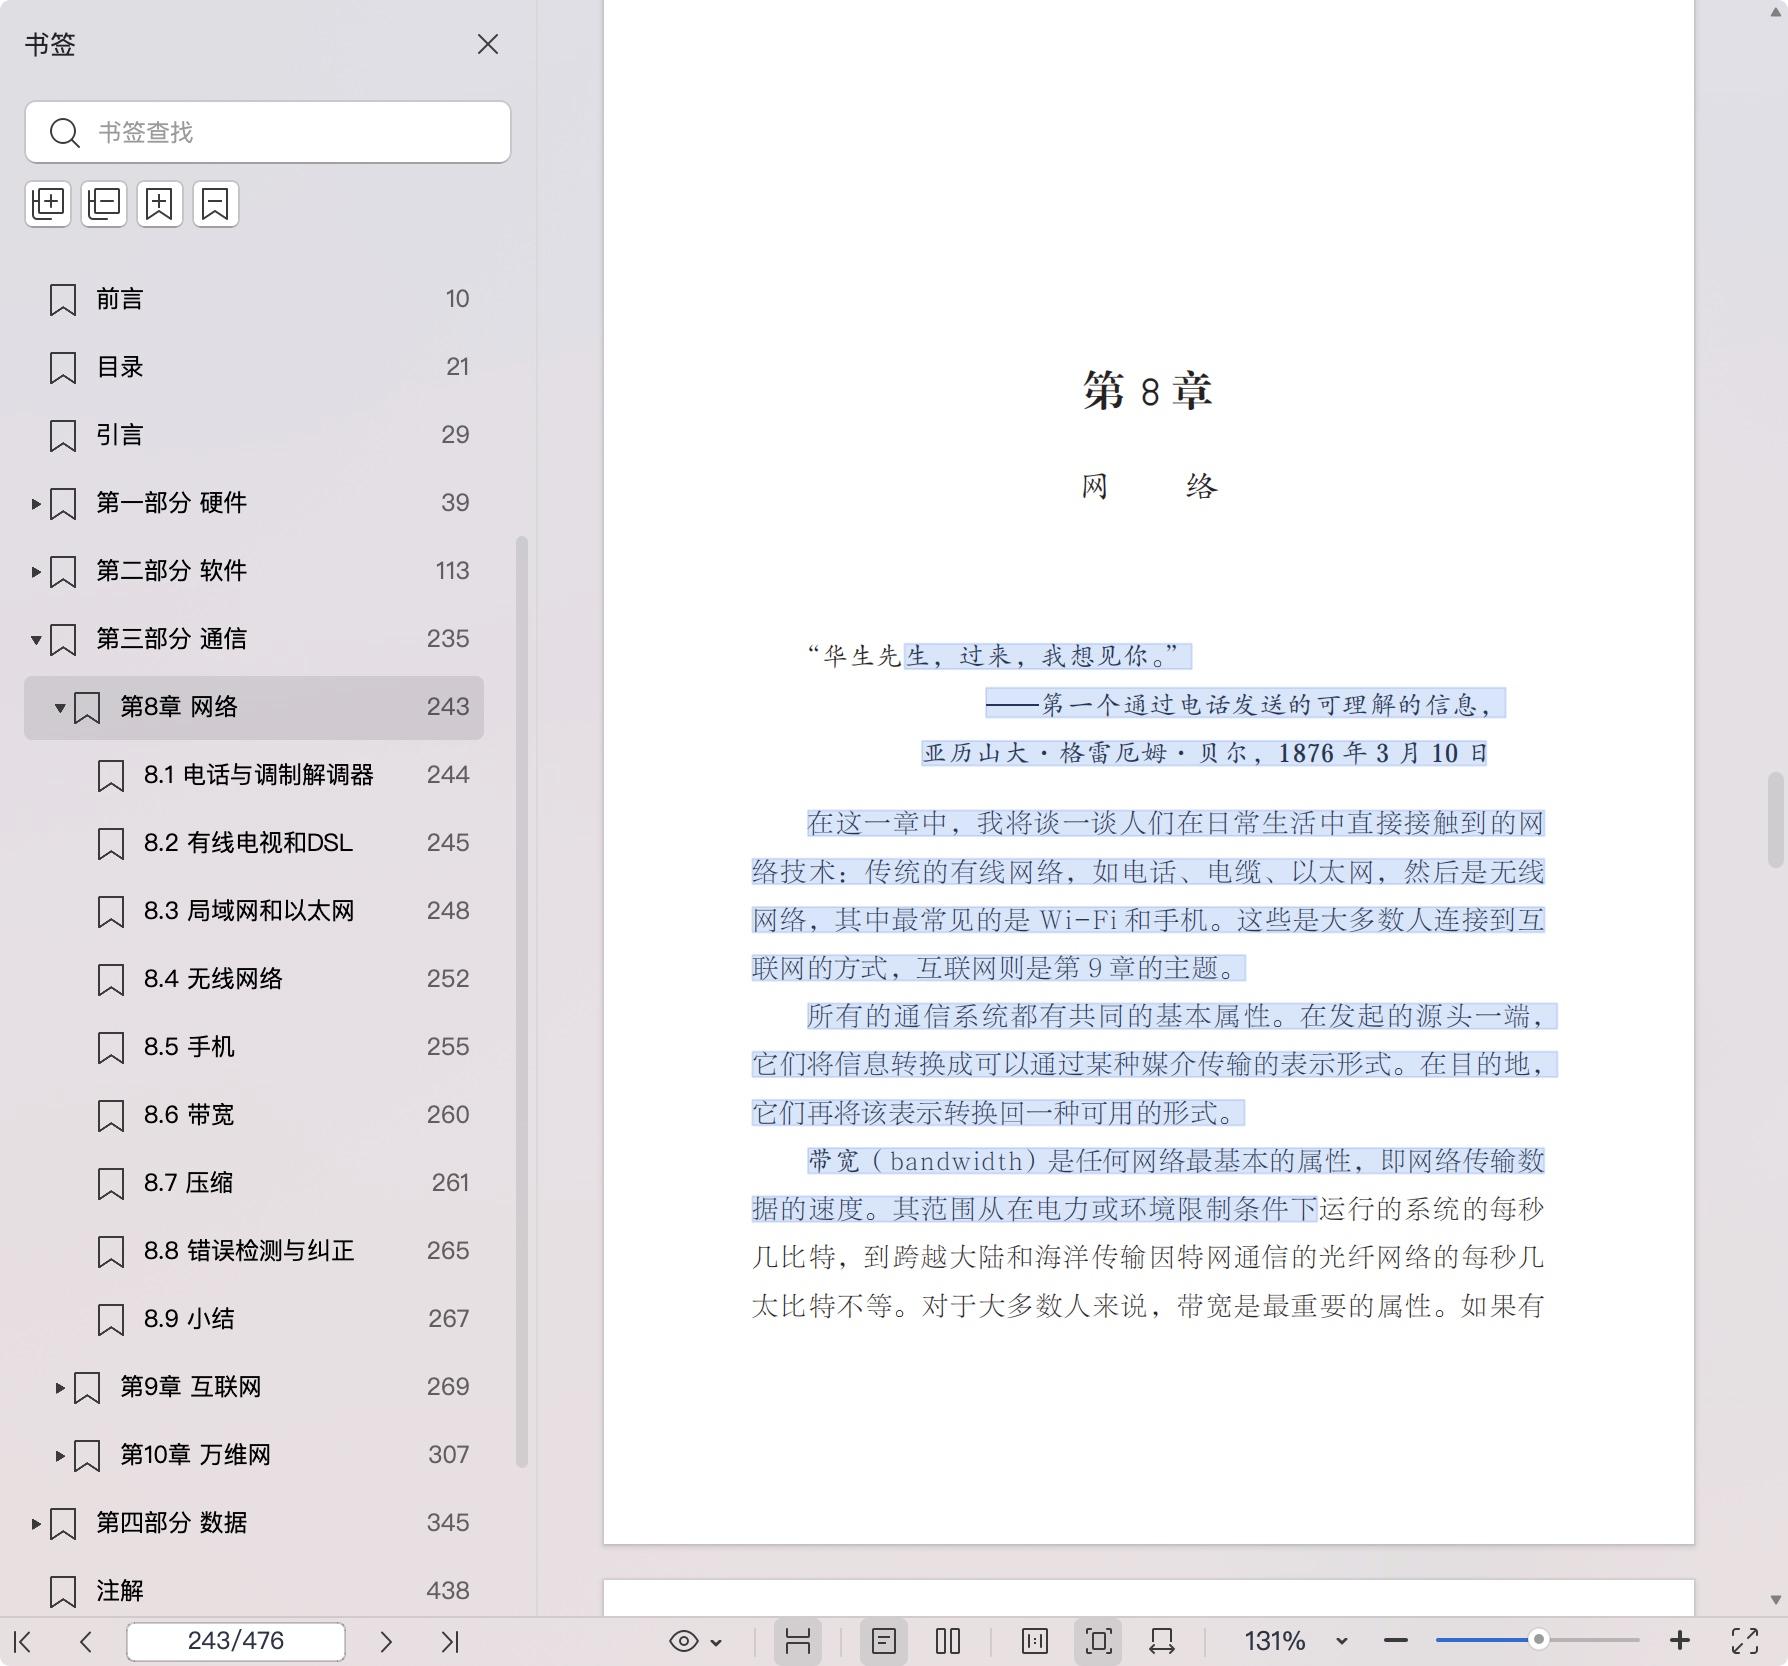Expand 第二部分 软件 section
Image resolution: width=1788 pixels, height=1666 pixels.
click(35, 571)
